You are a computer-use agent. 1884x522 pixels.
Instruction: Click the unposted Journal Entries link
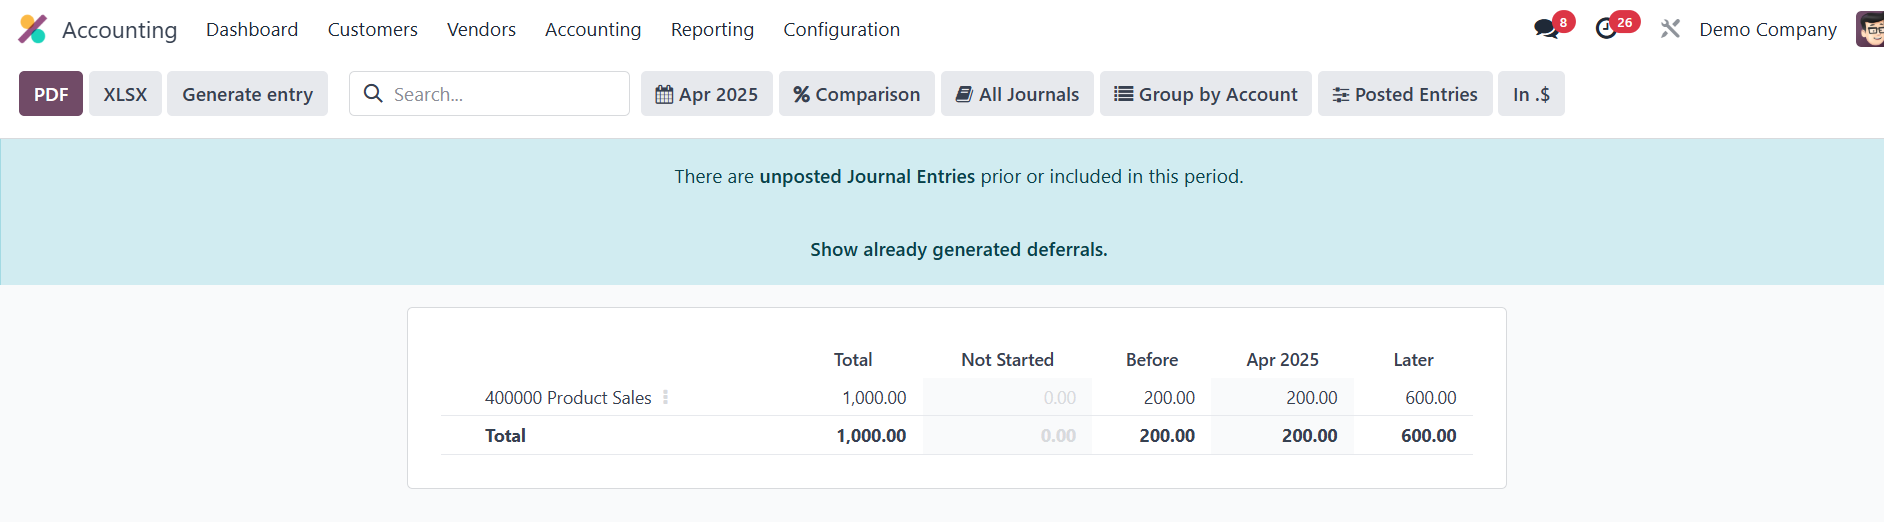(x=866, y=177)
